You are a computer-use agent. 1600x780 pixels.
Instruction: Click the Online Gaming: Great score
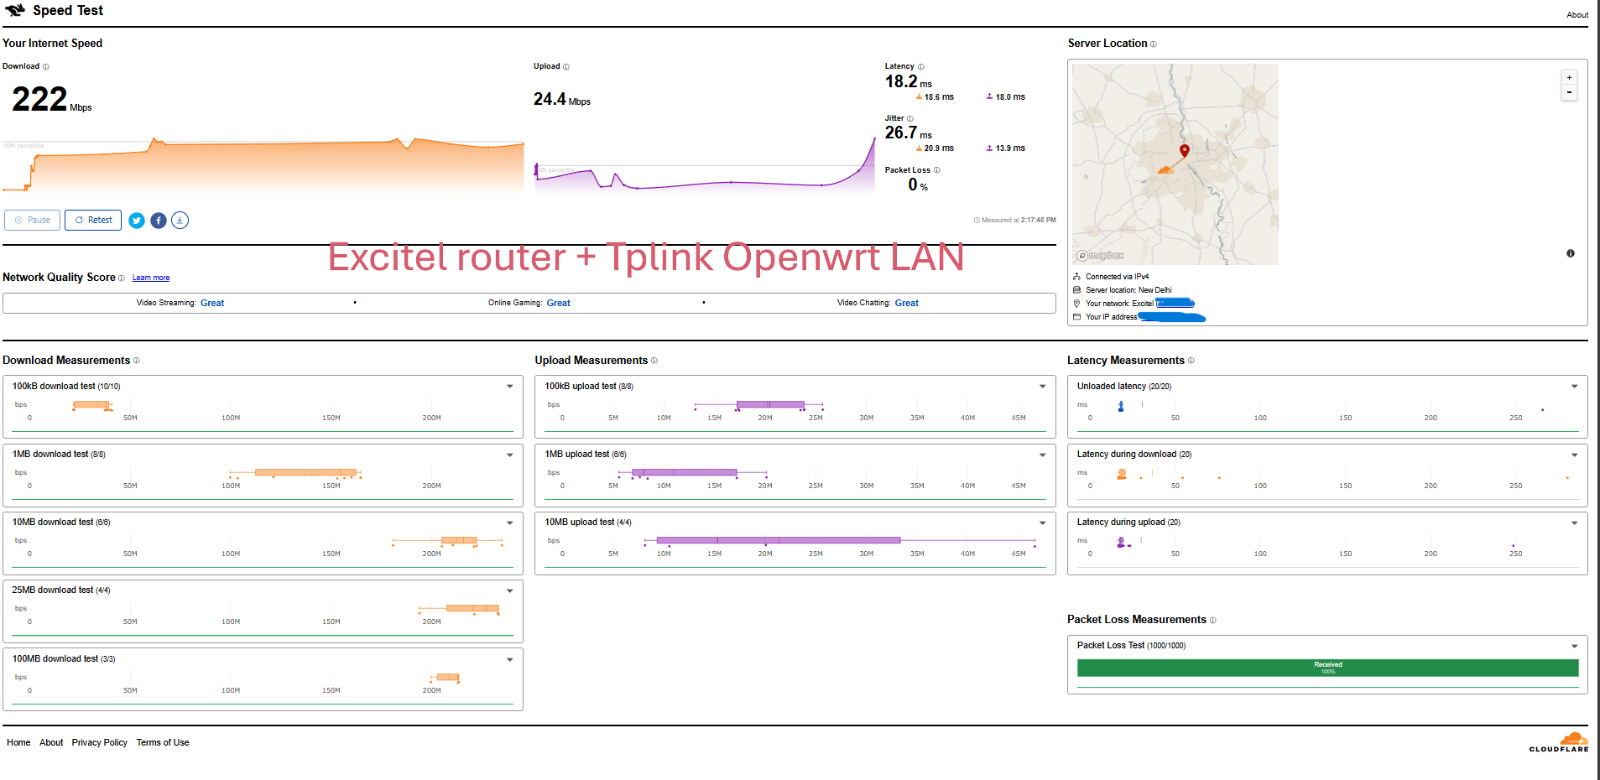[529, 303]
